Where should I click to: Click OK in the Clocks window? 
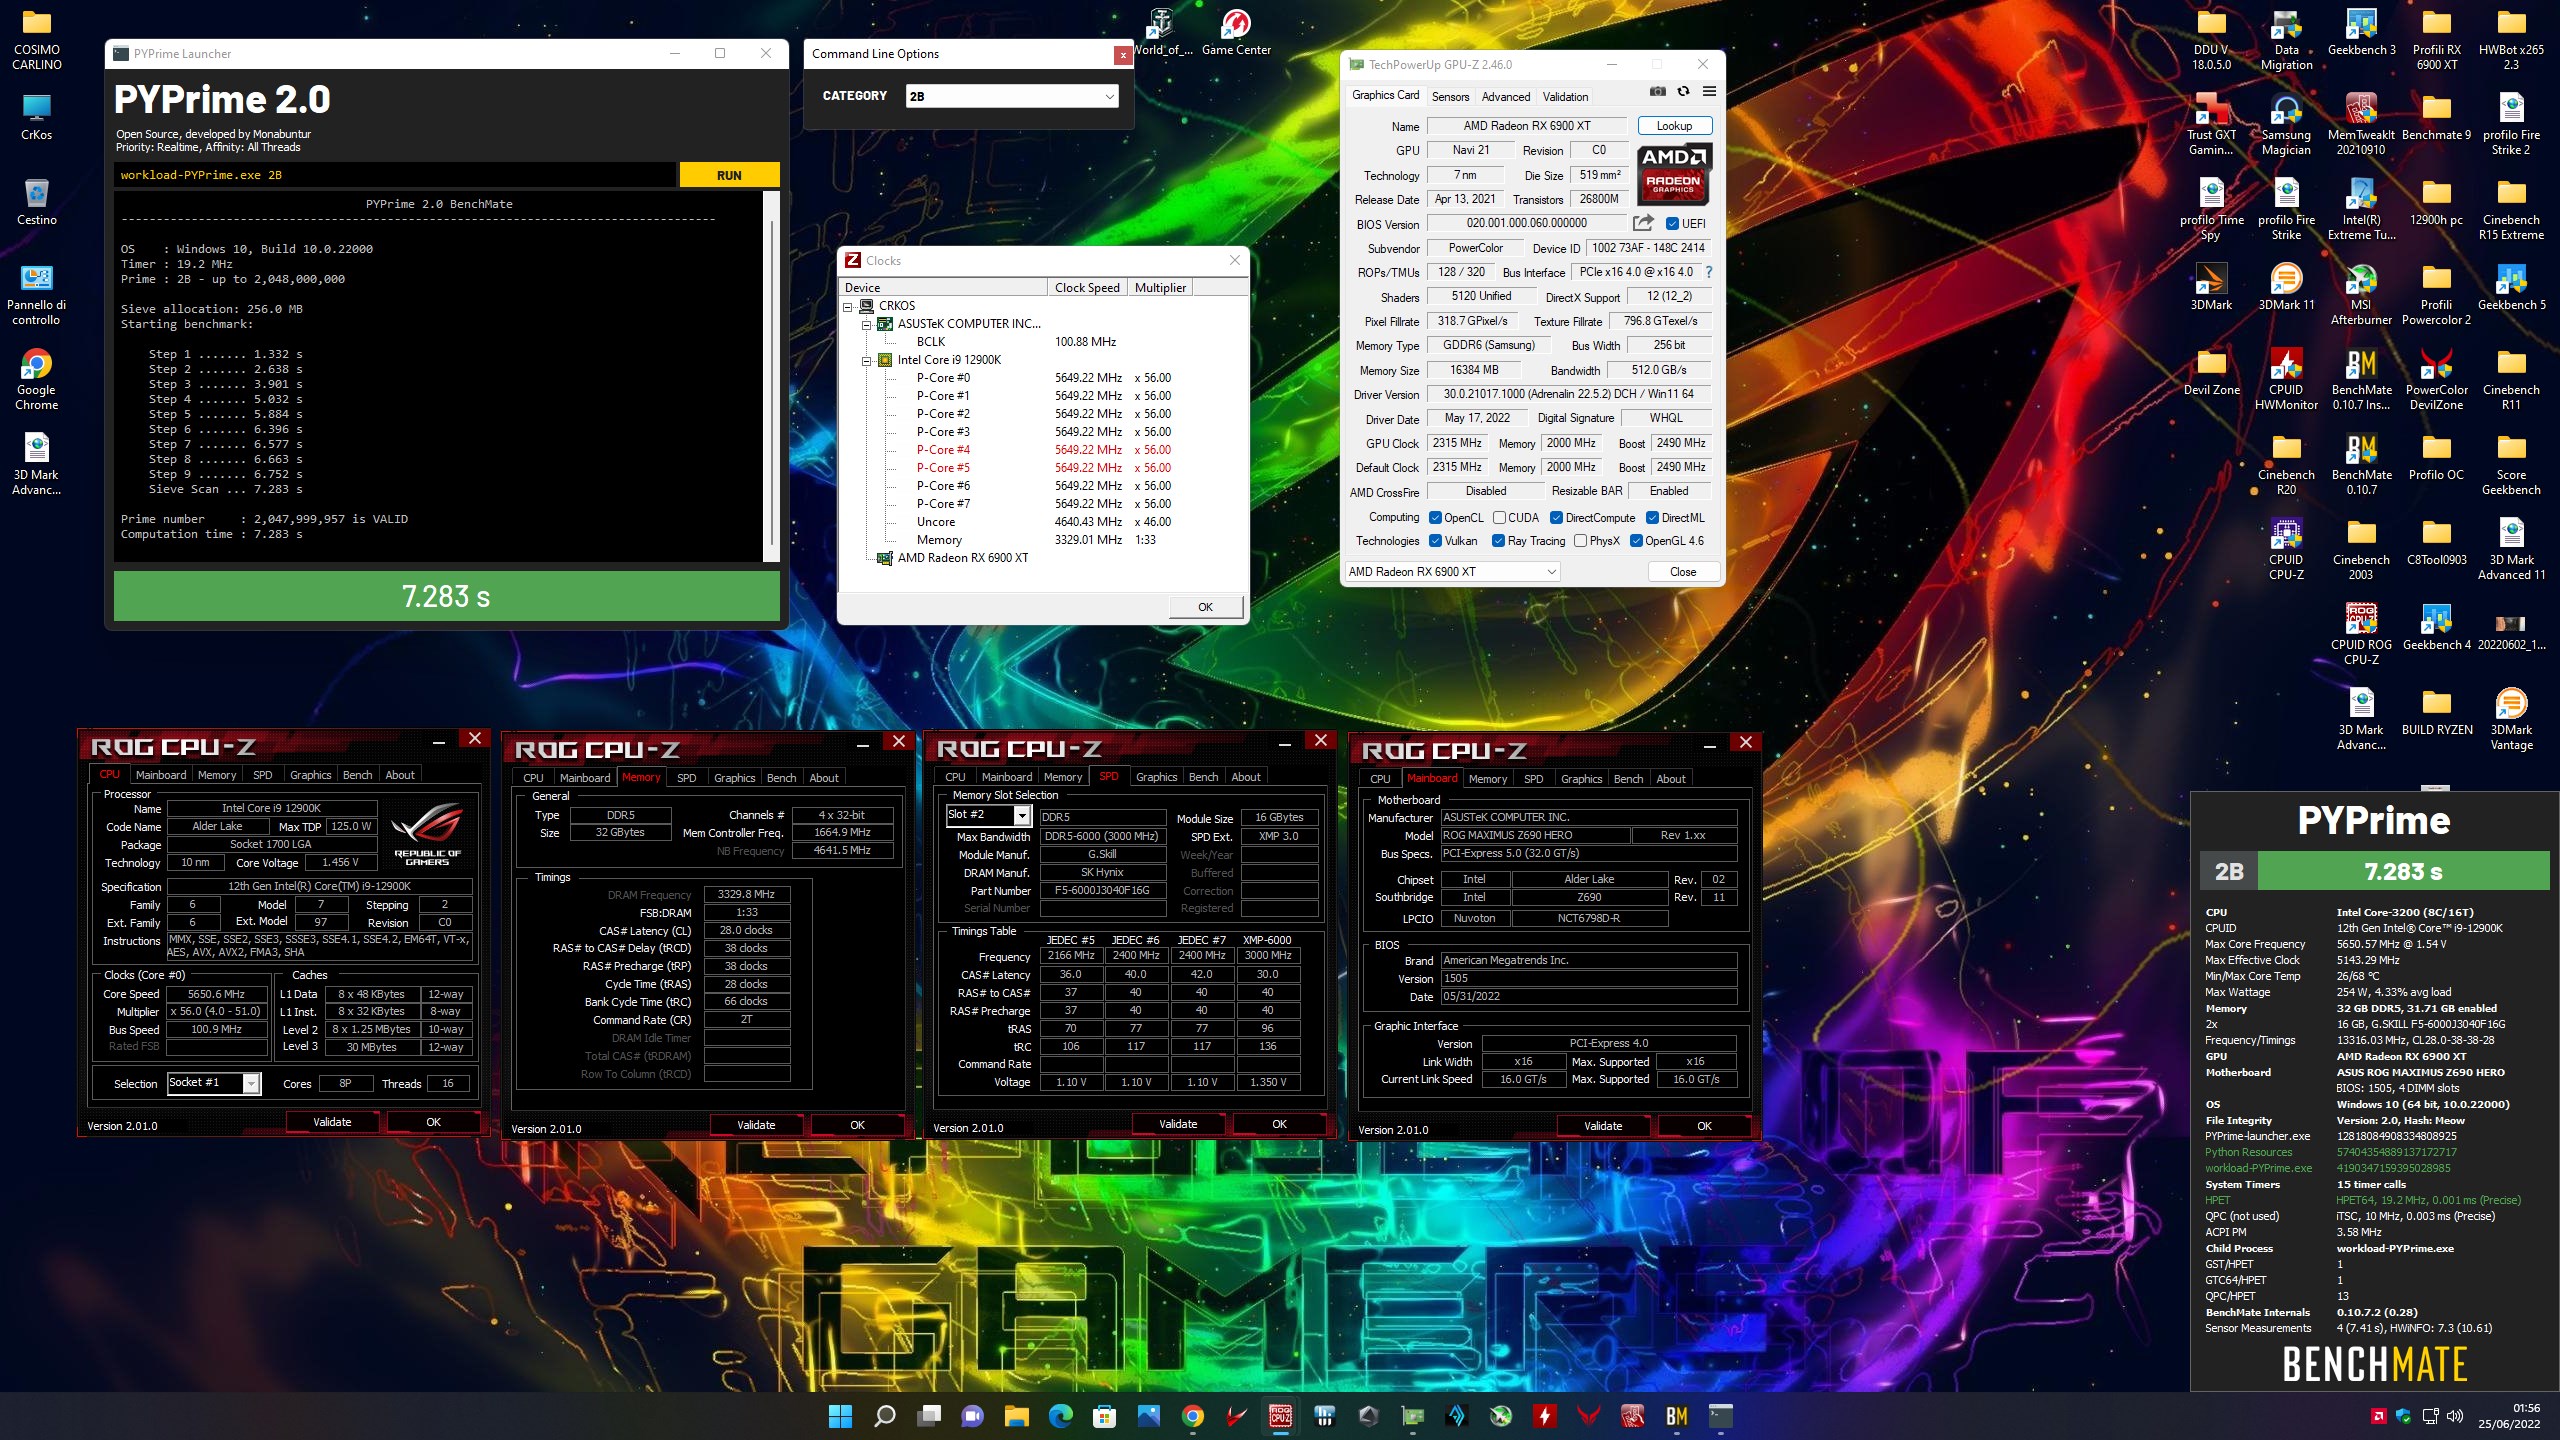pos(1205,607)
